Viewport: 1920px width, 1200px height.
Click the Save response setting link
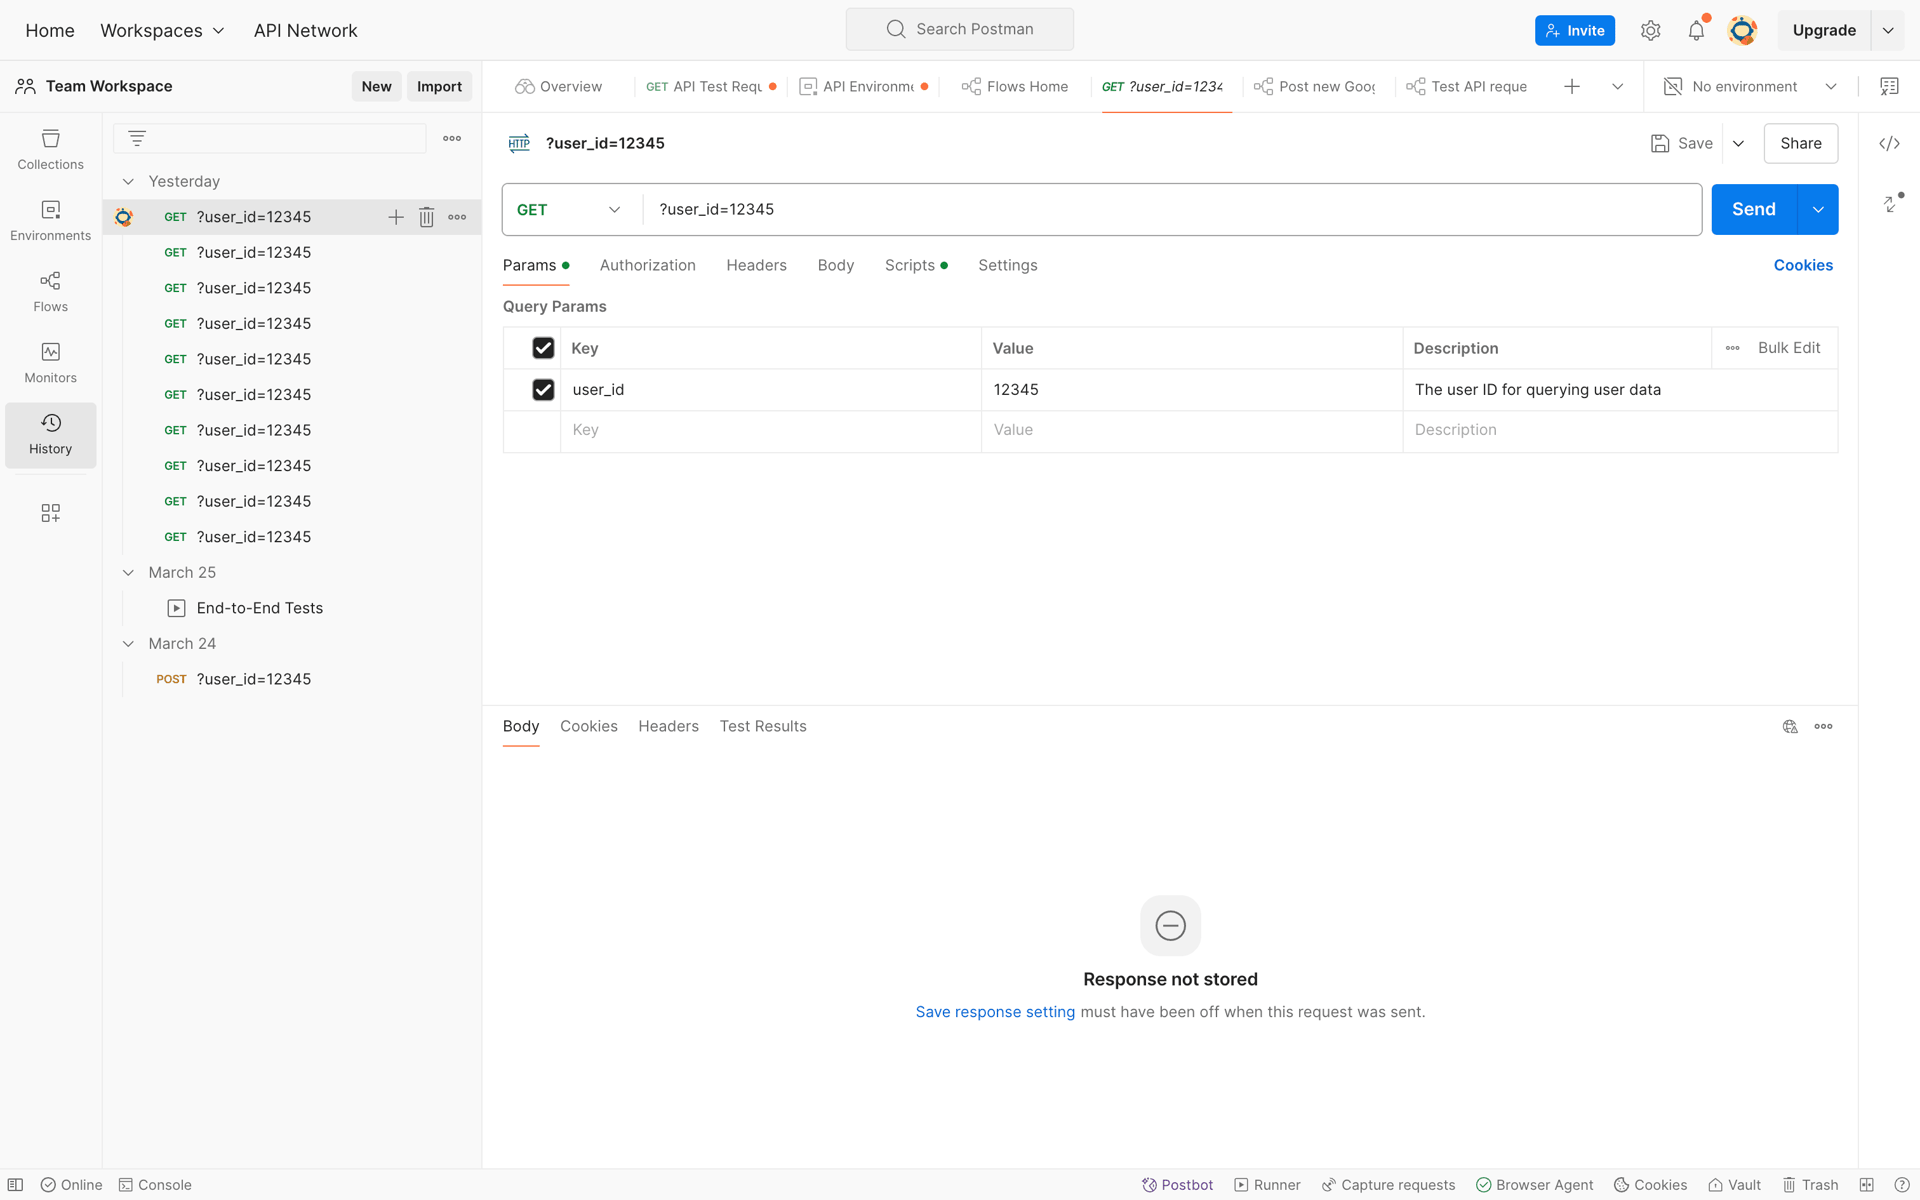(995, 1012)
